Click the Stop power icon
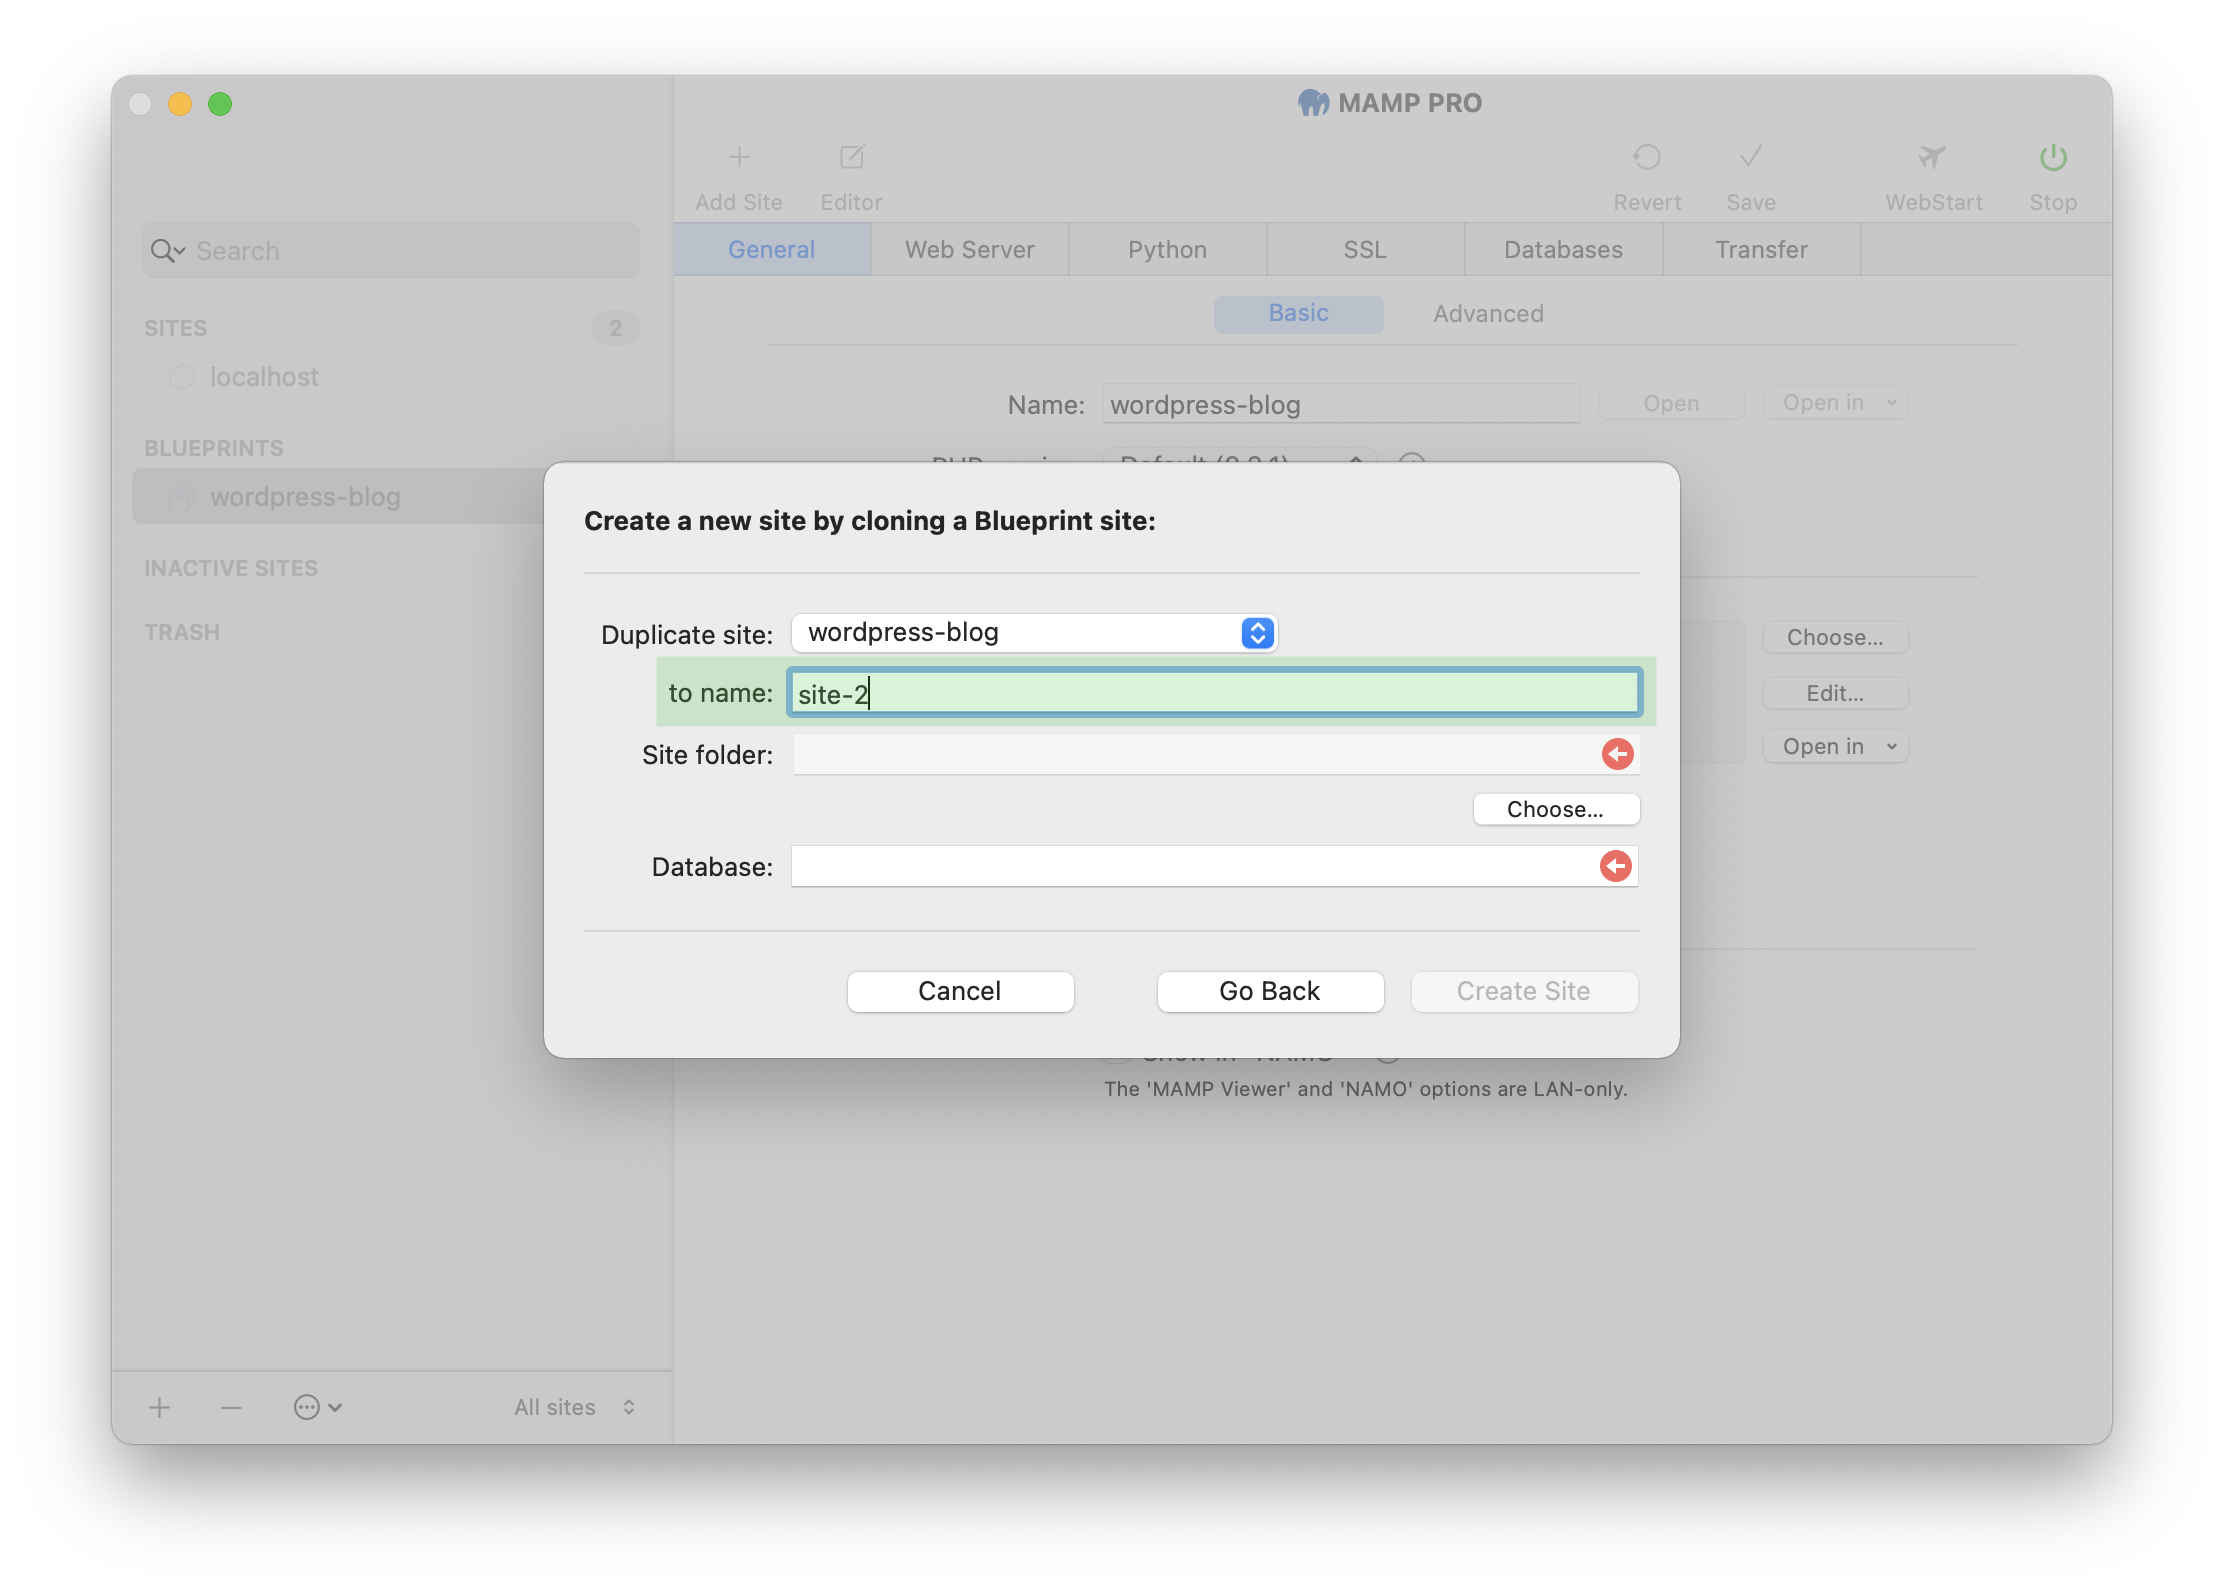This screenshot has height=1592, width=2224. (x=2053, y=157)
